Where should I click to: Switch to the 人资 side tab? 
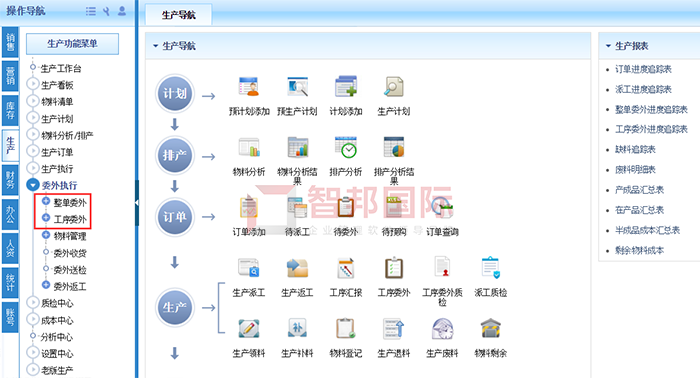10,248
